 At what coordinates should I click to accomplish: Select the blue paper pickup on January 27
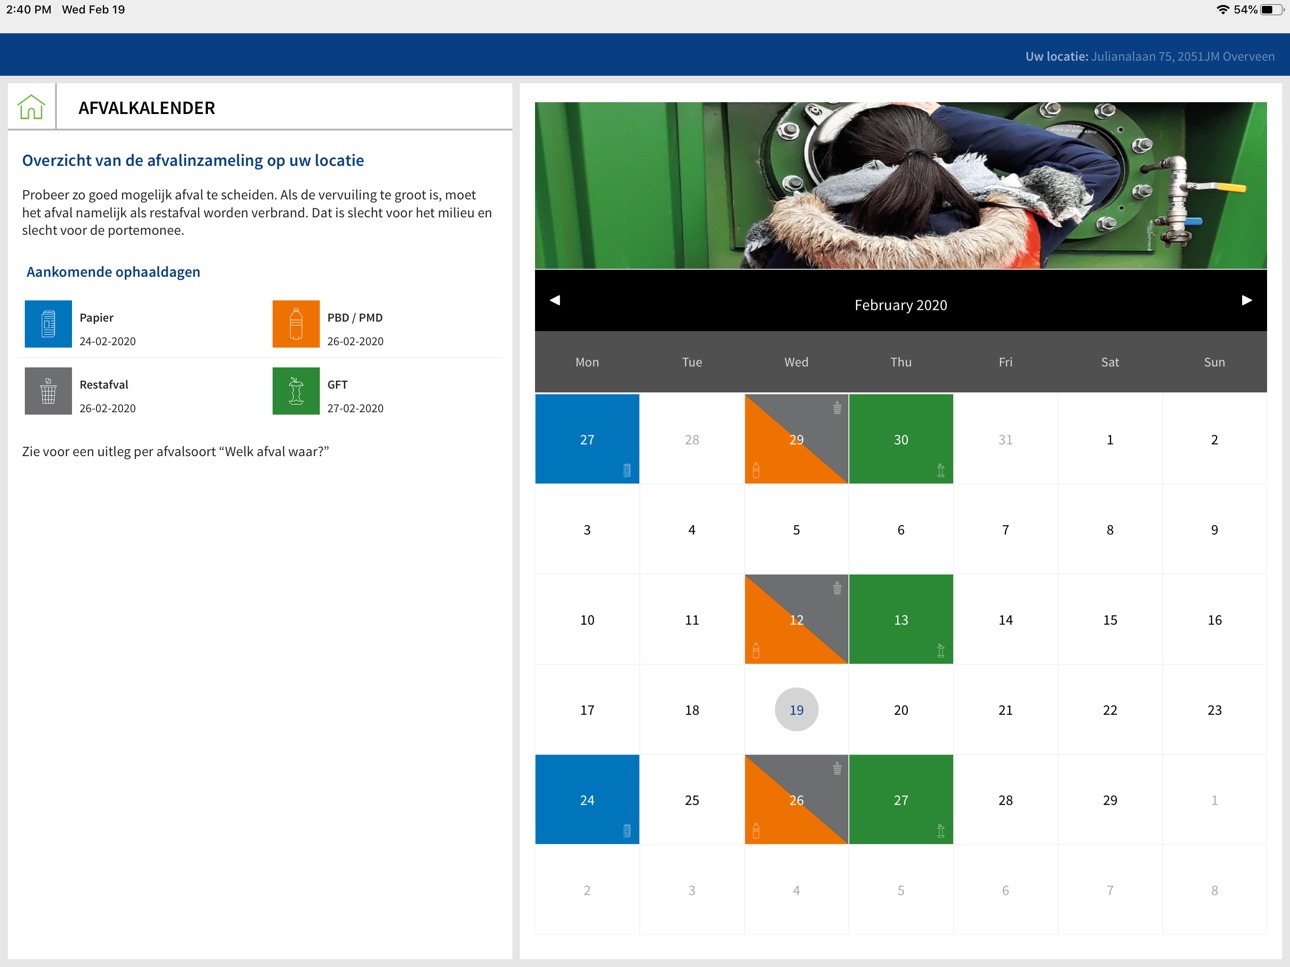pos(587,439)
